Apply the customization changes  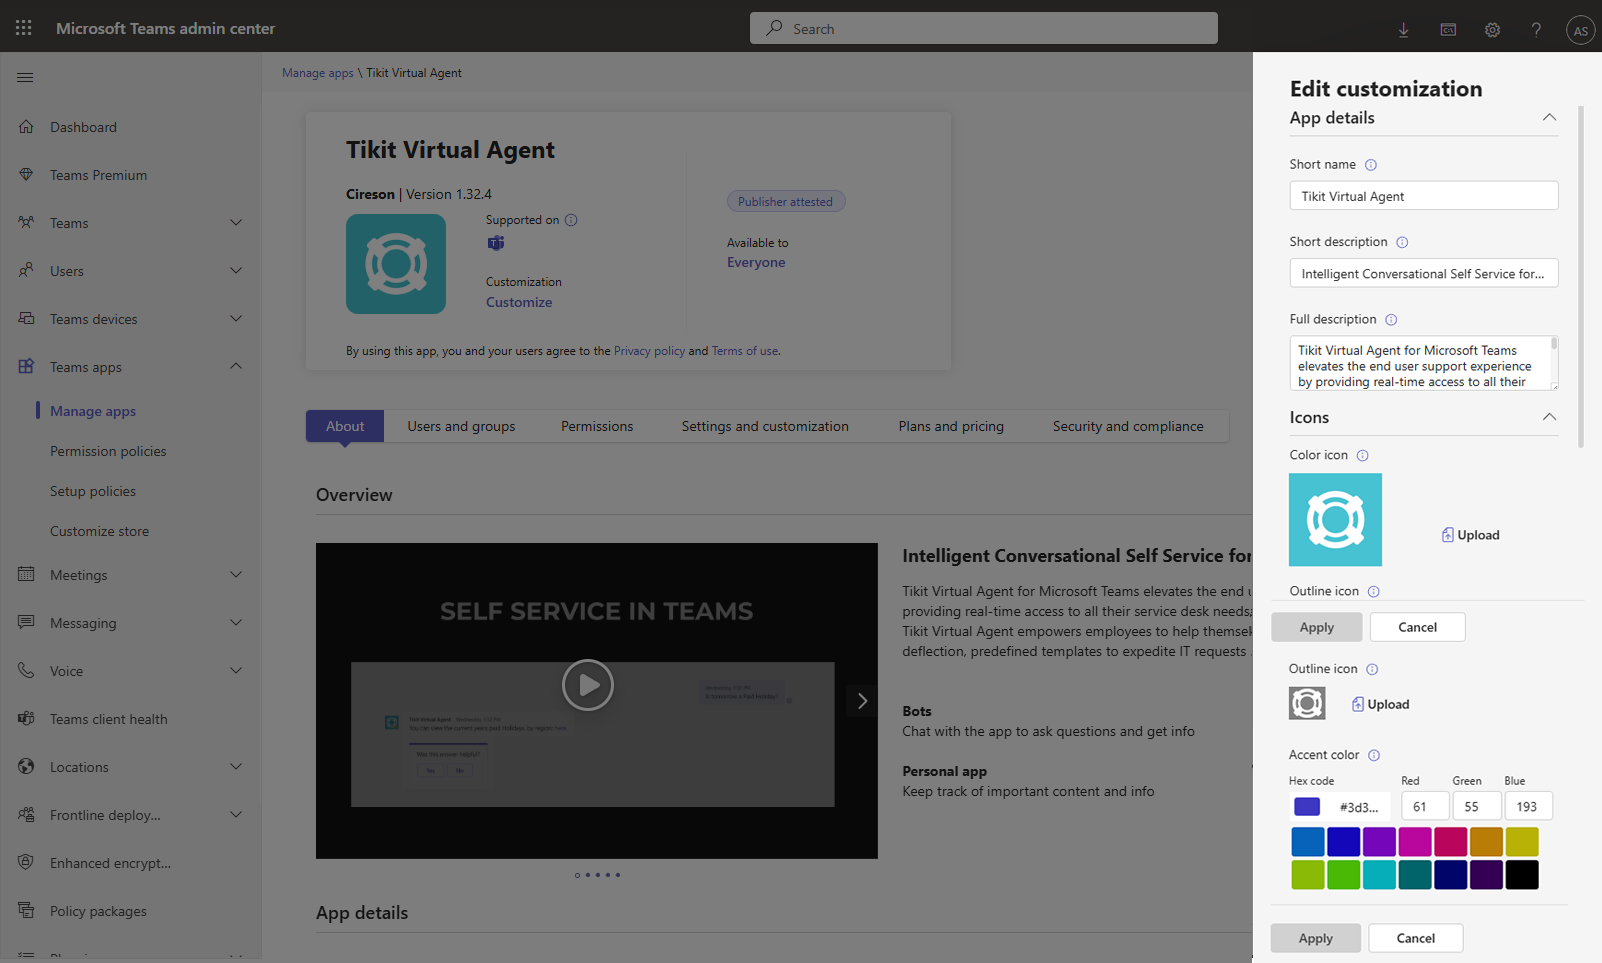(x=1315, y=938)
